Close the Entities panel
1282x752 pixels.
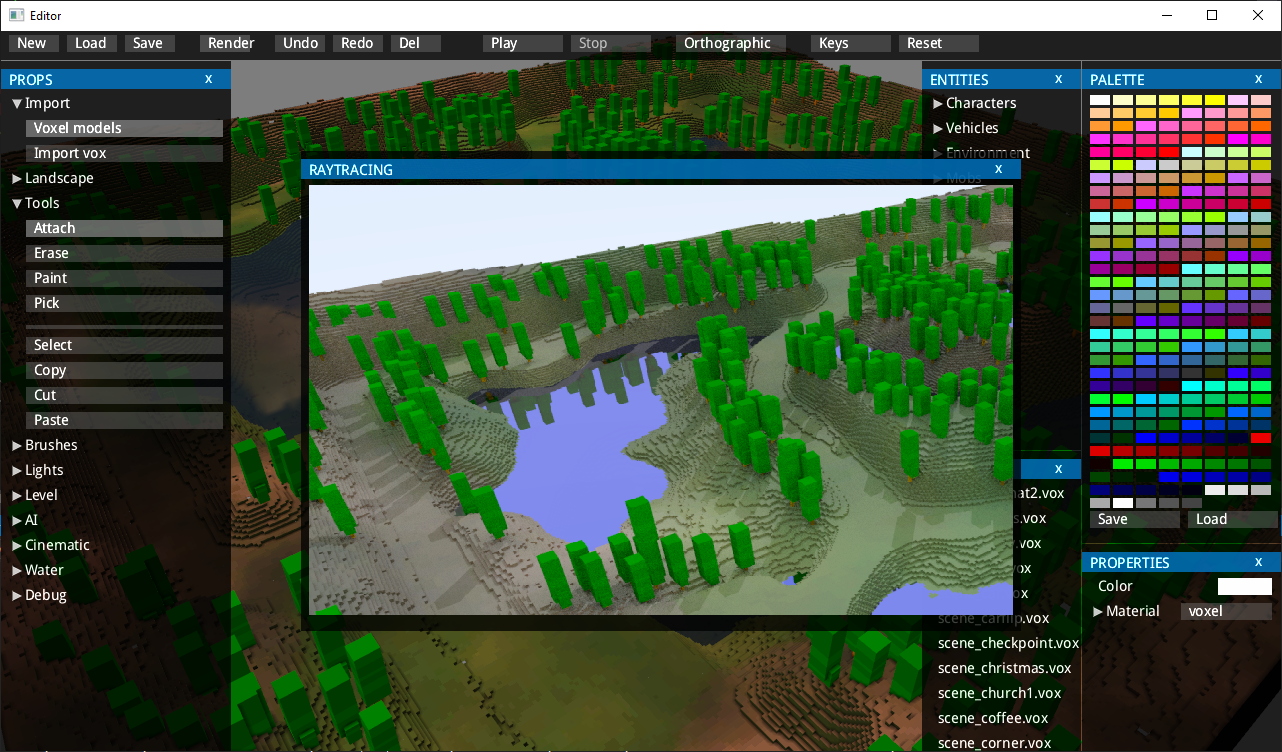tap(1058, 79)
